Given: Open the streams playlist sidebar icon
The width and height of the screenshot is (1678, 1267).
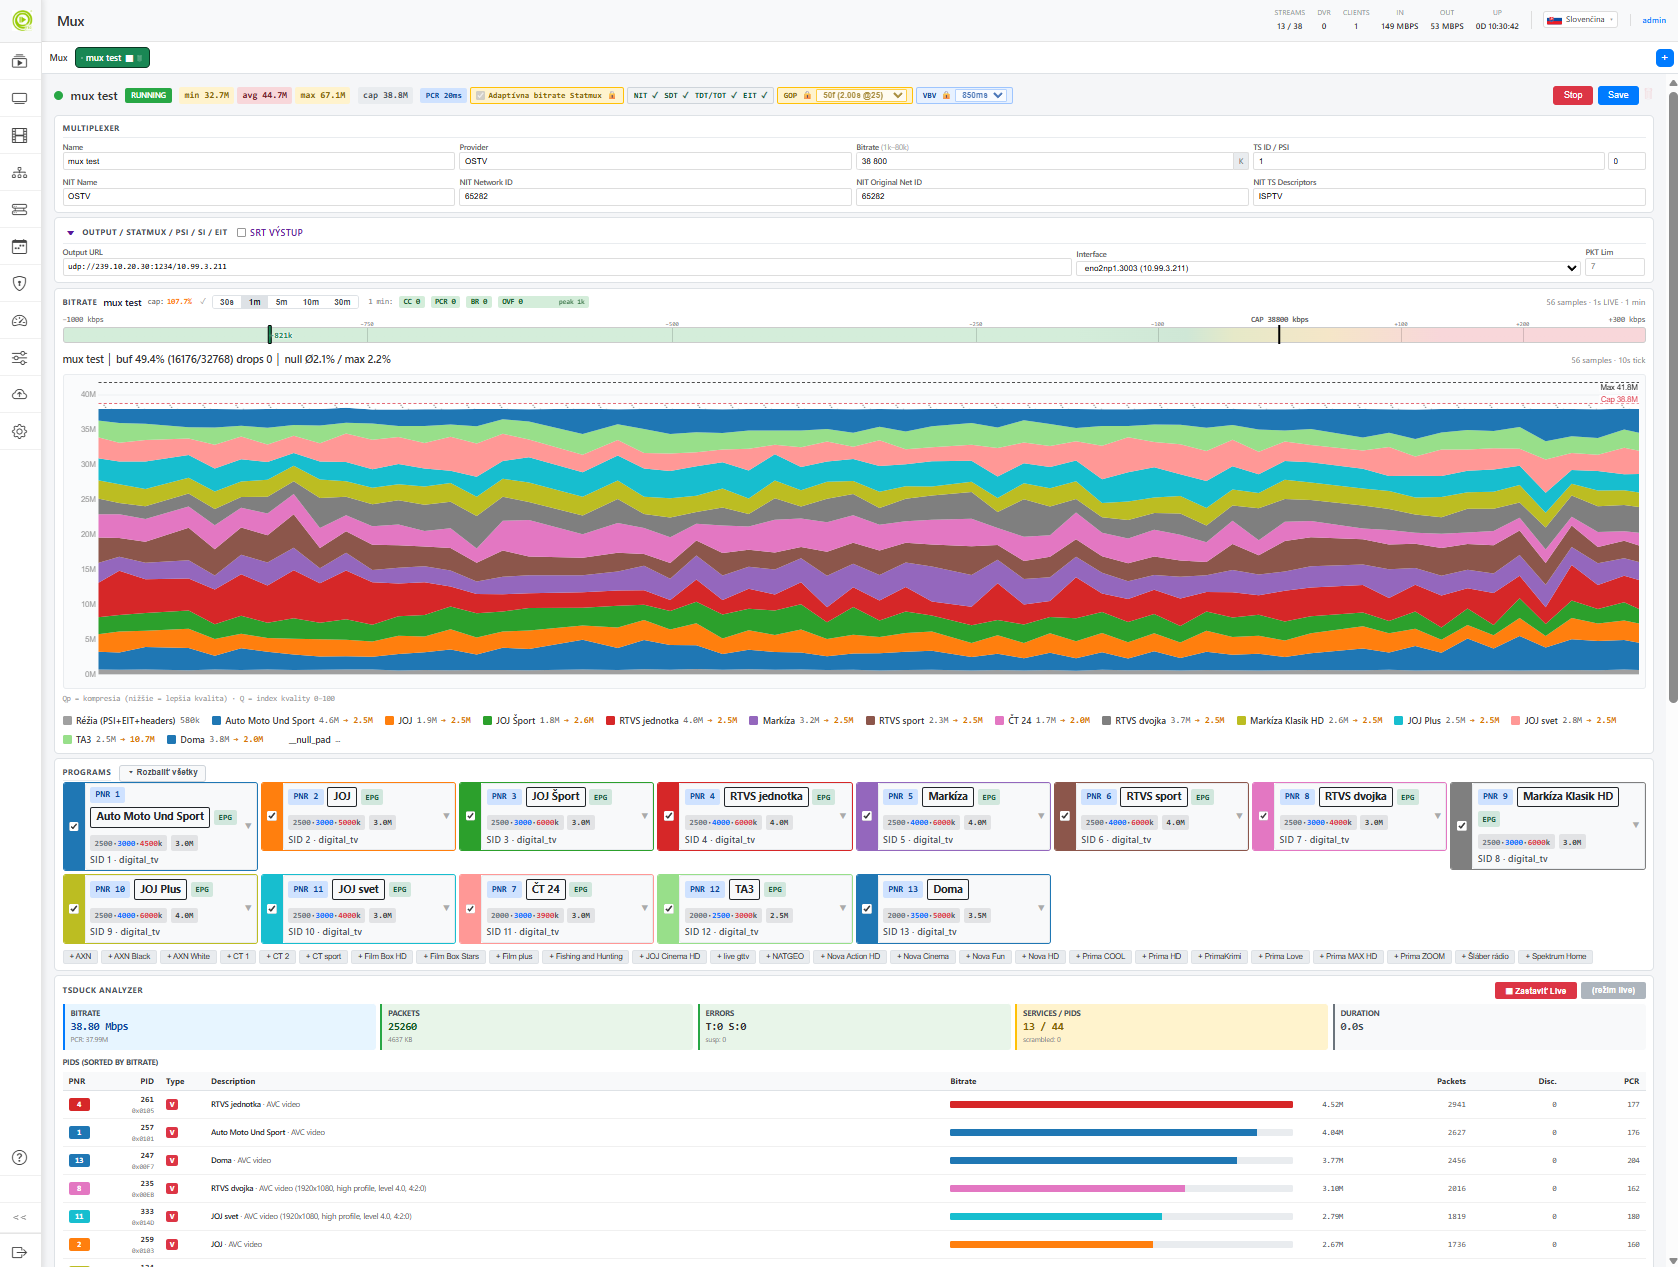Looking at the screenshot, I should click(19, 62).
